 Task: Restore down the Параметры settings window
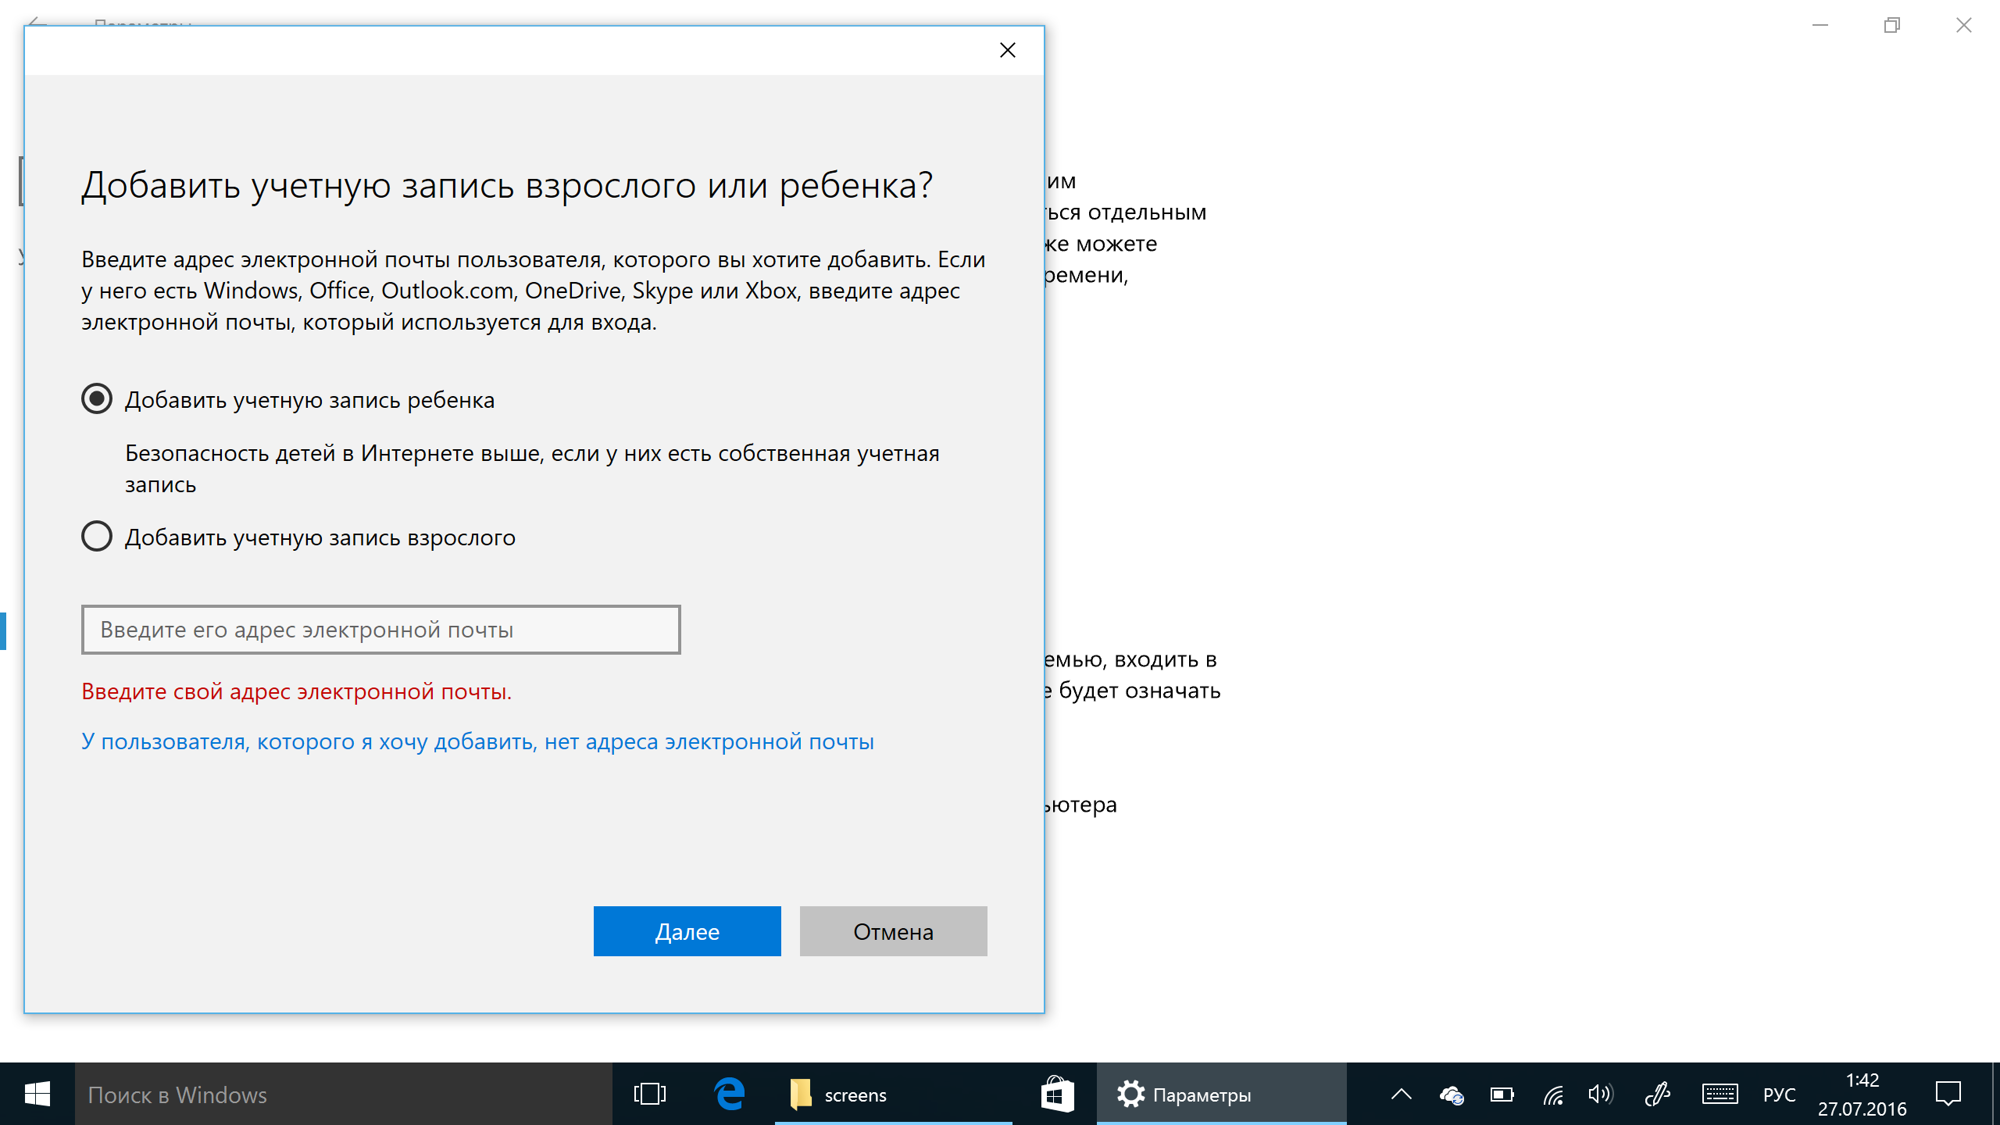1892,25
